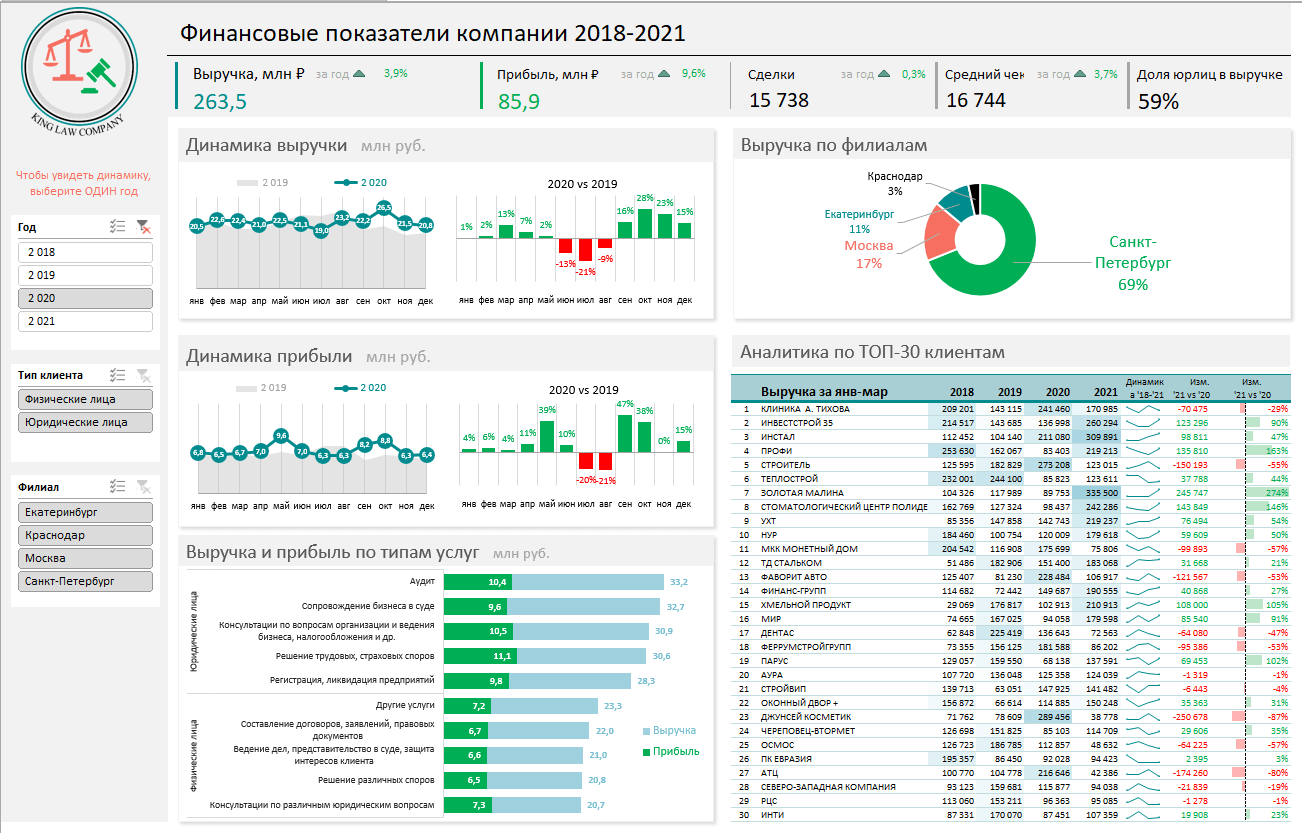Image resolution: width=1302 pixels, height=833 pixels.
Task: Toggle the Юридические лица client filter
Action: tap(85, 422)
